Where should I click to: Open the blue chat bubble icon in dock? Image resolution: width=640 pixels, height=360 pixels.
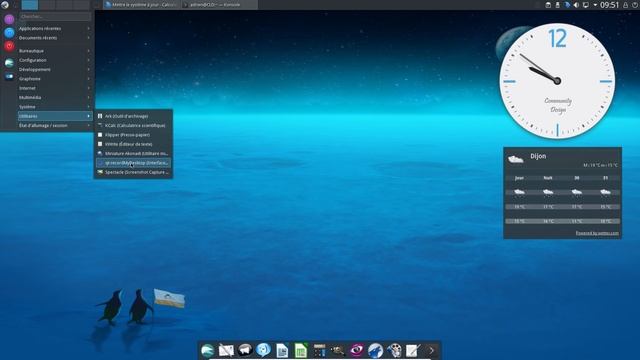point(264,350)
